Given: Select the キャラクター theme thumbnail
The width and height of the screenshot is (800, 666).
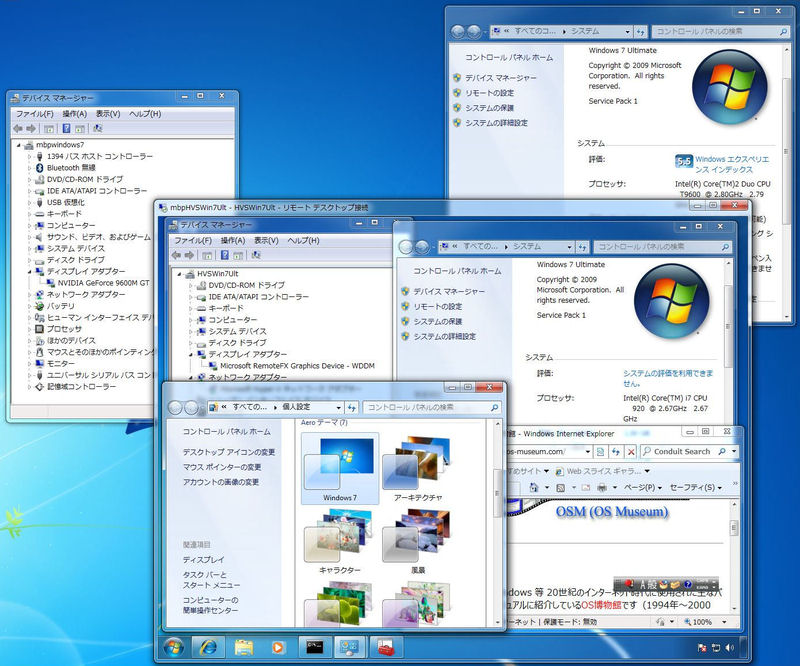Looking at the screenshot, I should point(340,541).
